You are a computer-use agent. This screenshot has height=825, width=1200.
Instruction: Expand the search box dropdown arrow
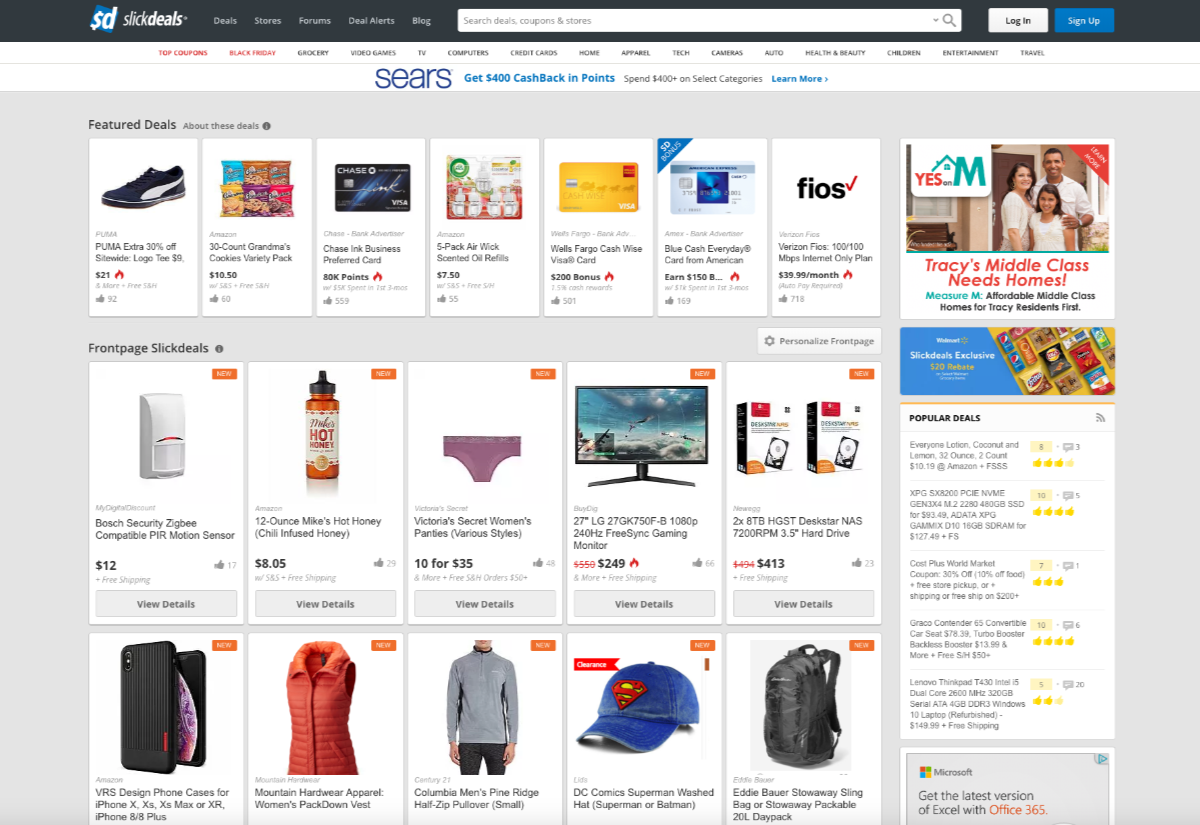935,20
